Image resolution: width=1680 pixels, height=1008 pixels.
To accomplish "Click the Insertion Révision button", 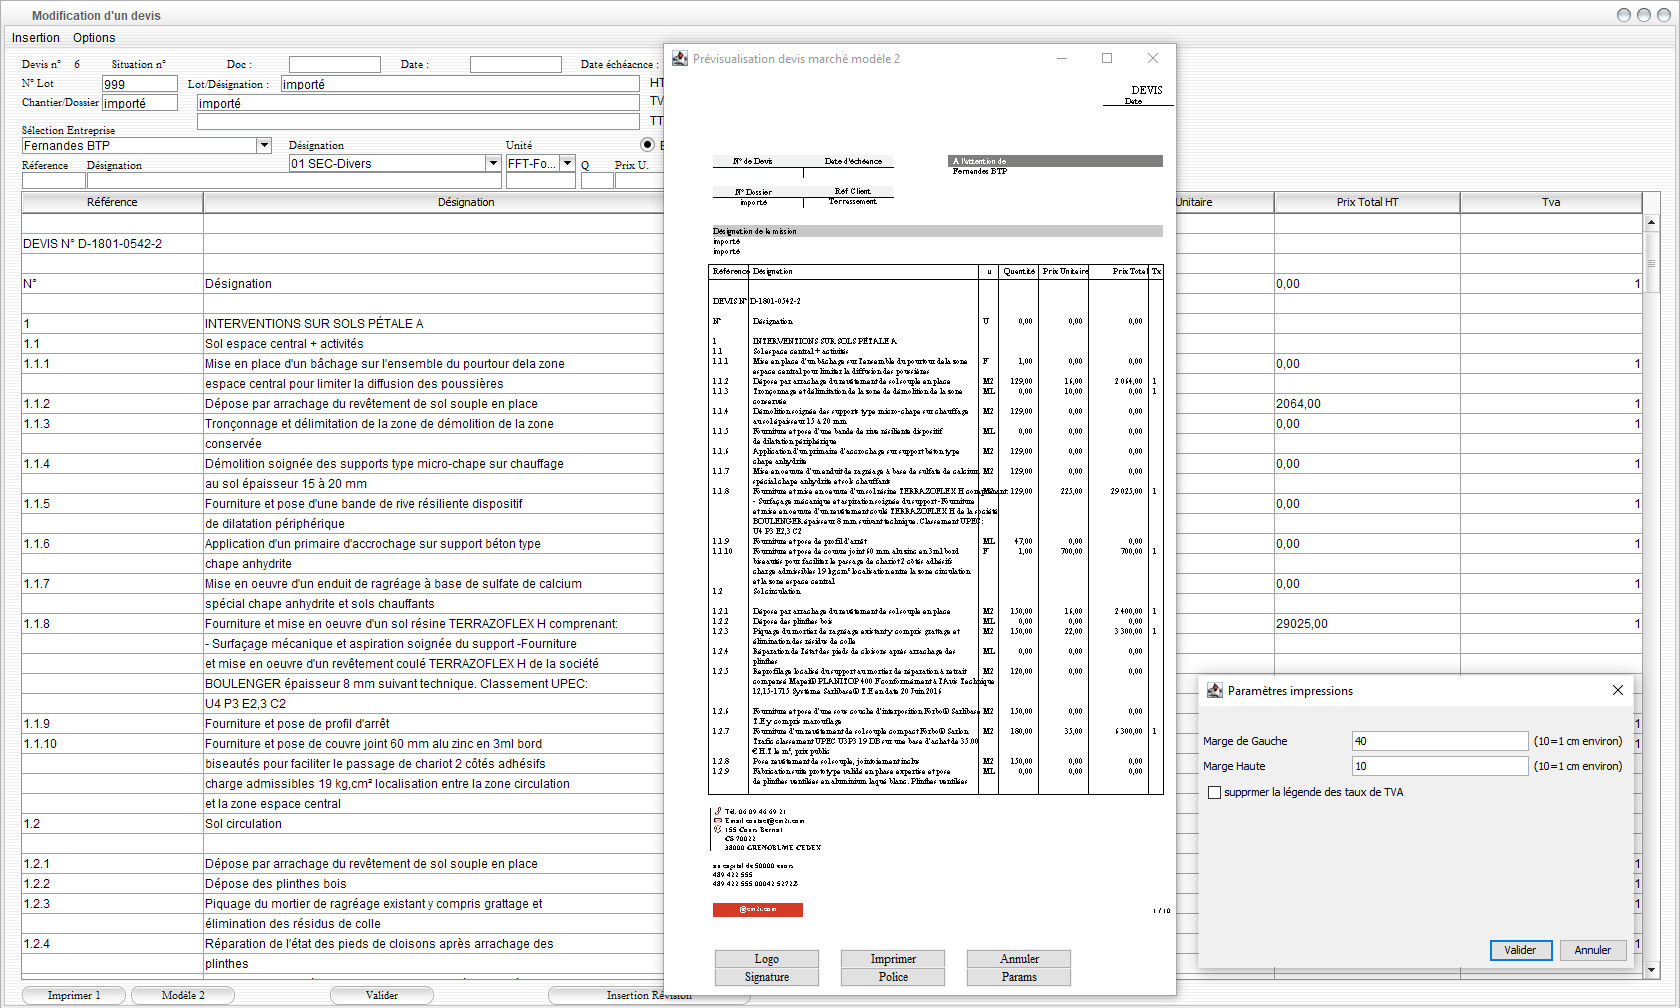I will [649, 995].
